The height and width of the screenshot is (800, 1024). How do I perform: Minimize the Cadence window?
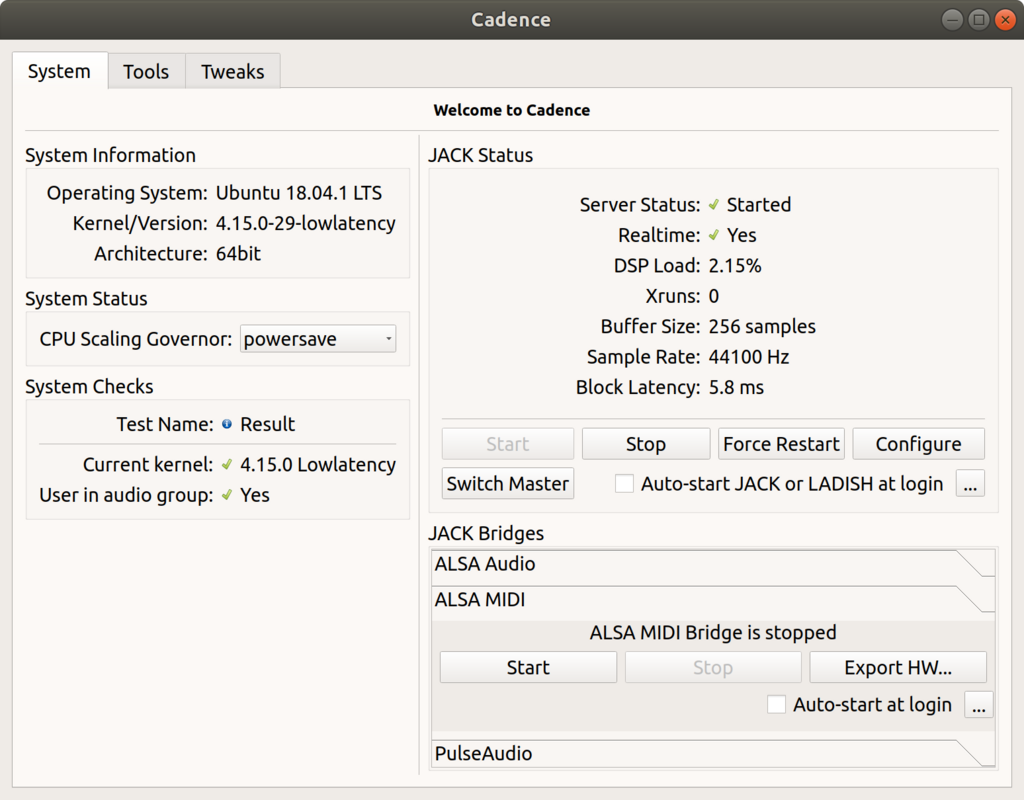[x=953, y=19]
